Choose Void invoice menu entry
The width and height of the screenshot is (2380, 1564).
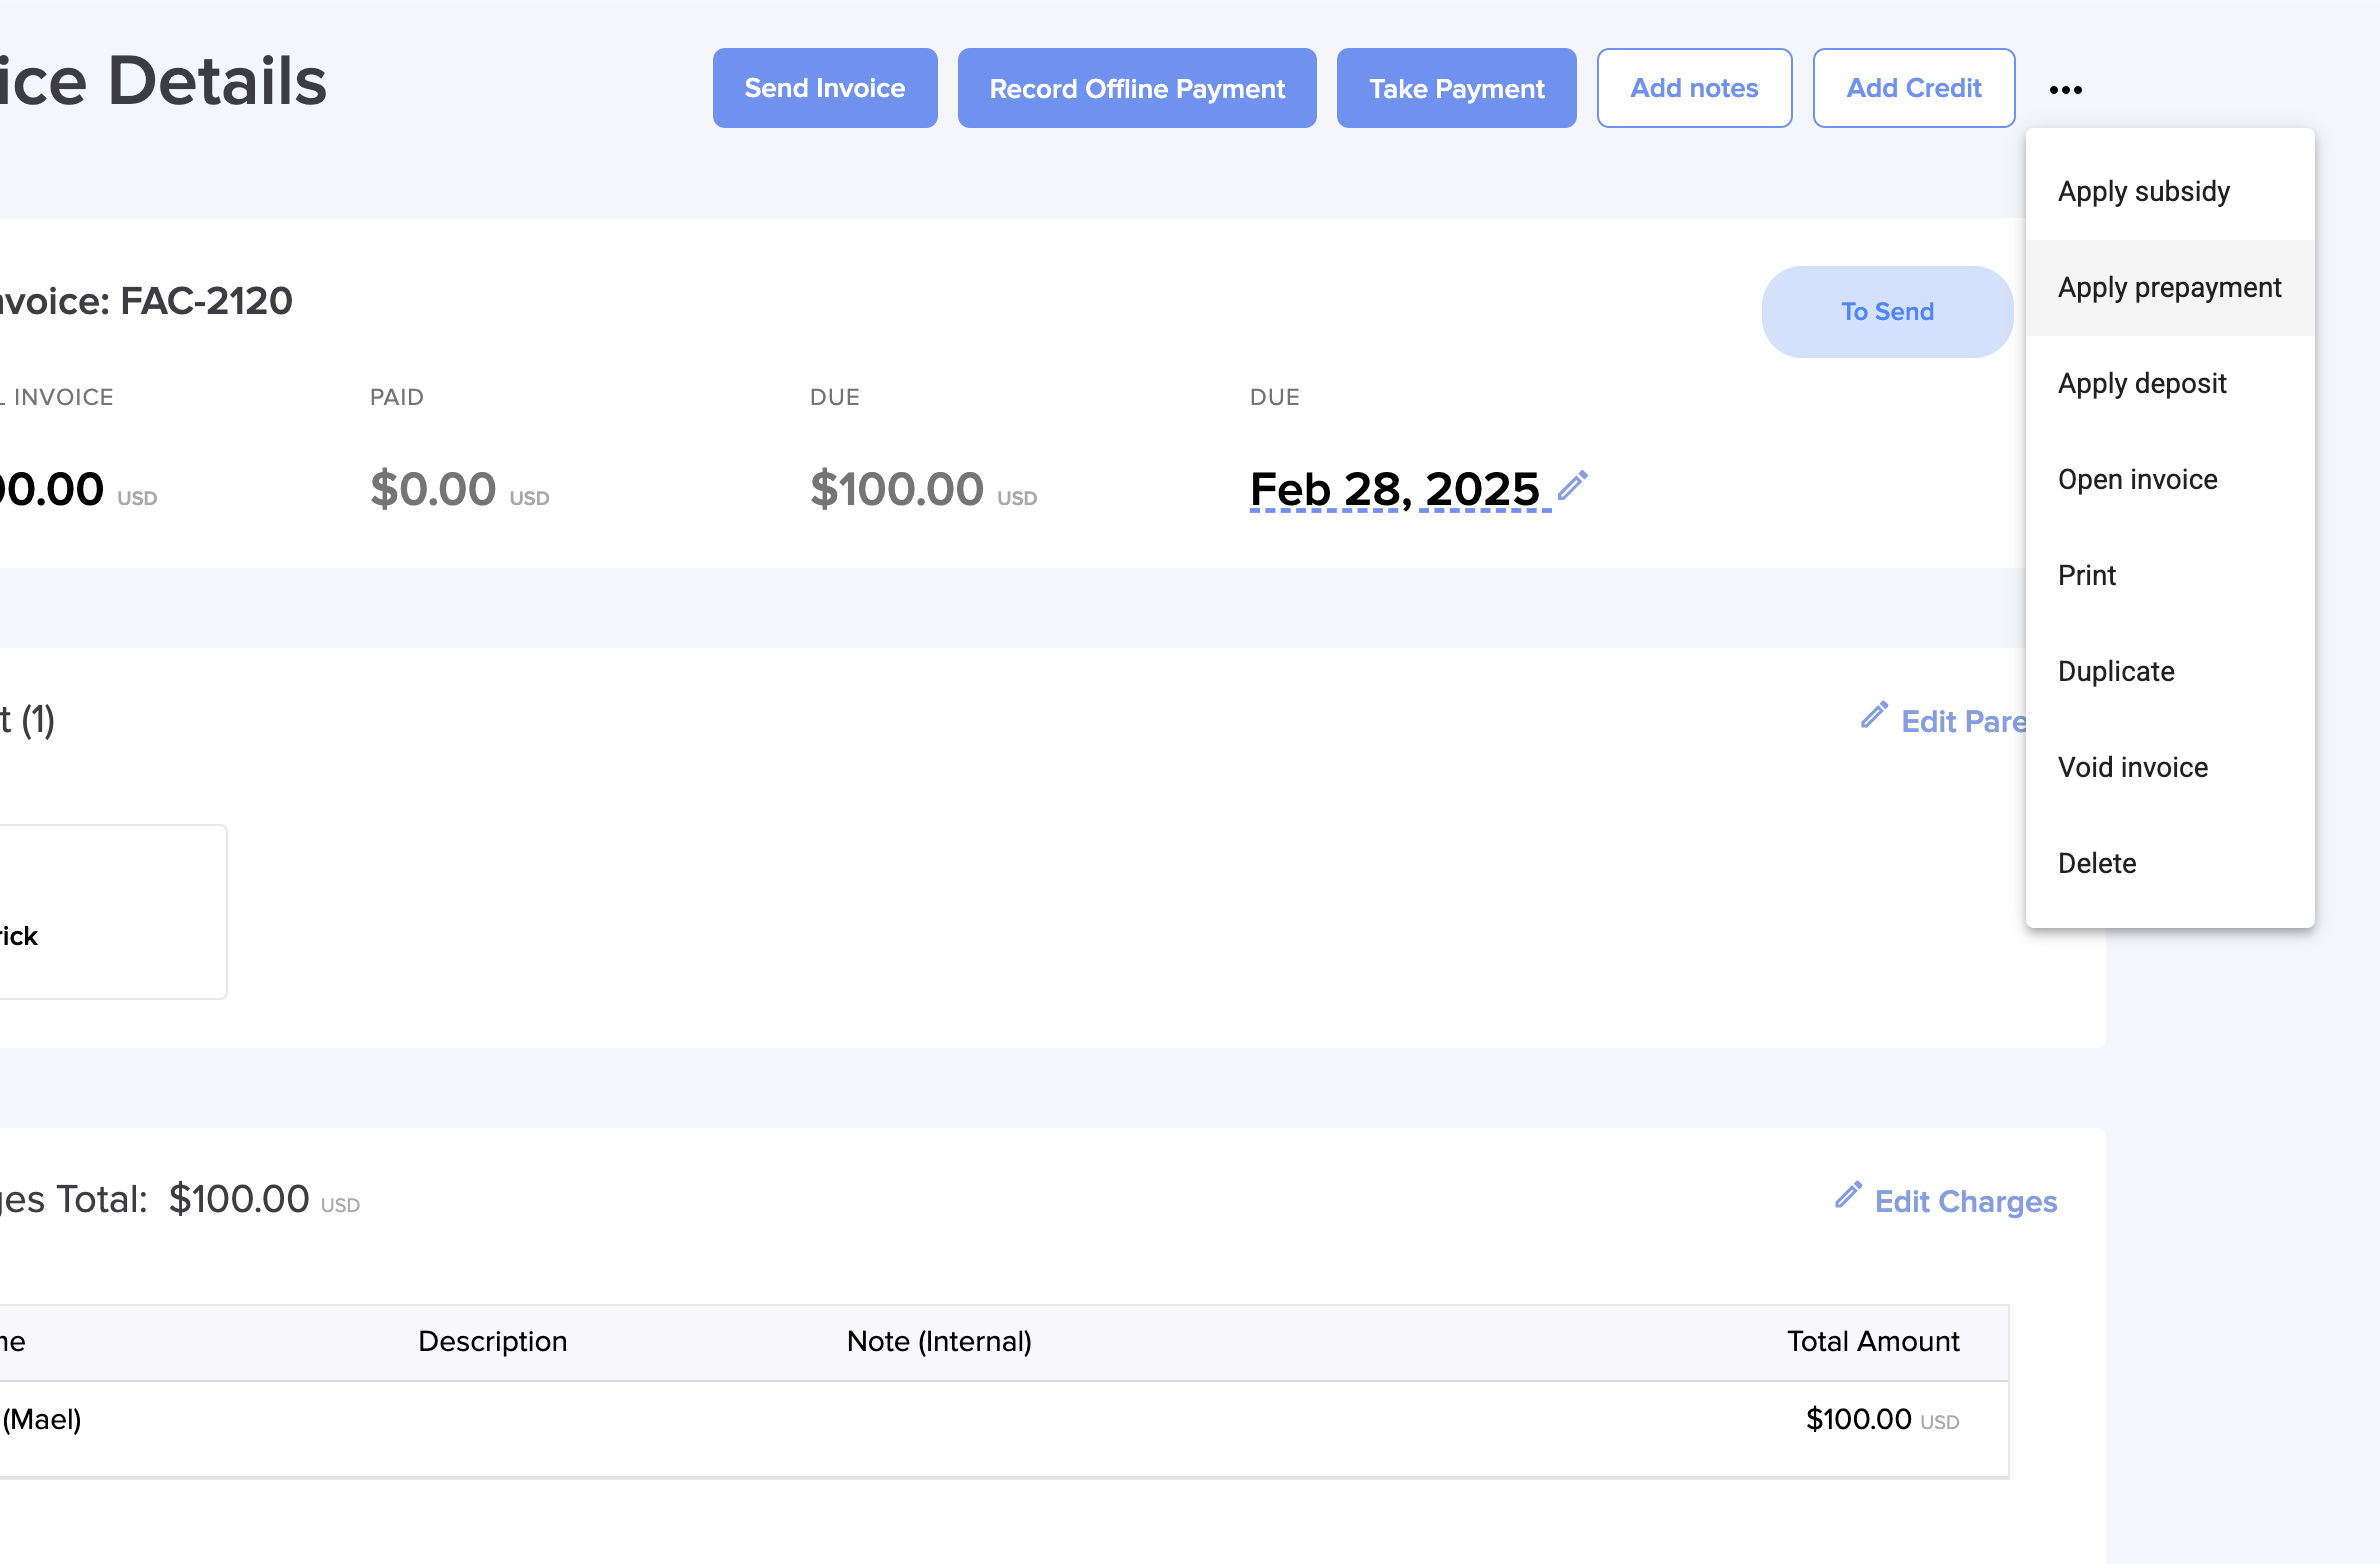pos(2132,768)
